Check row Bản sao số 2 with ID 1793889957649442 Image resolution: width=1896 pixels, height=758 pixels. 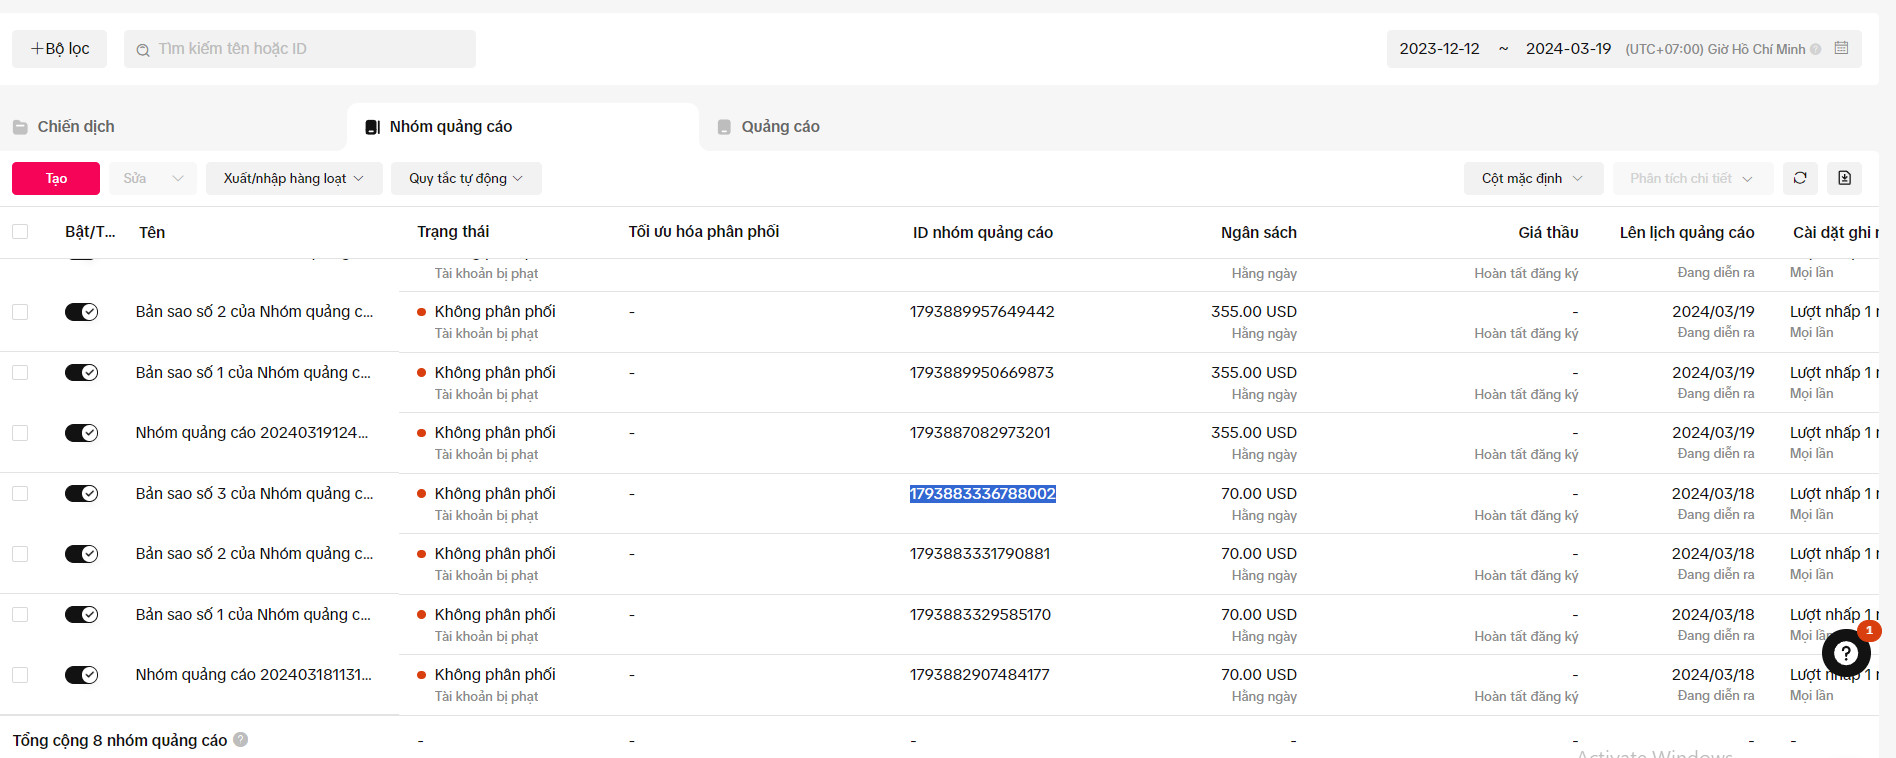20,312
